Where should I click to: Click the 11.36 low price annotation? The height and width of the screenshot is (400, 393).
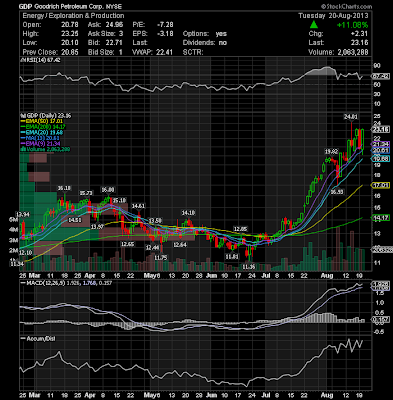[x=249, y=267]
